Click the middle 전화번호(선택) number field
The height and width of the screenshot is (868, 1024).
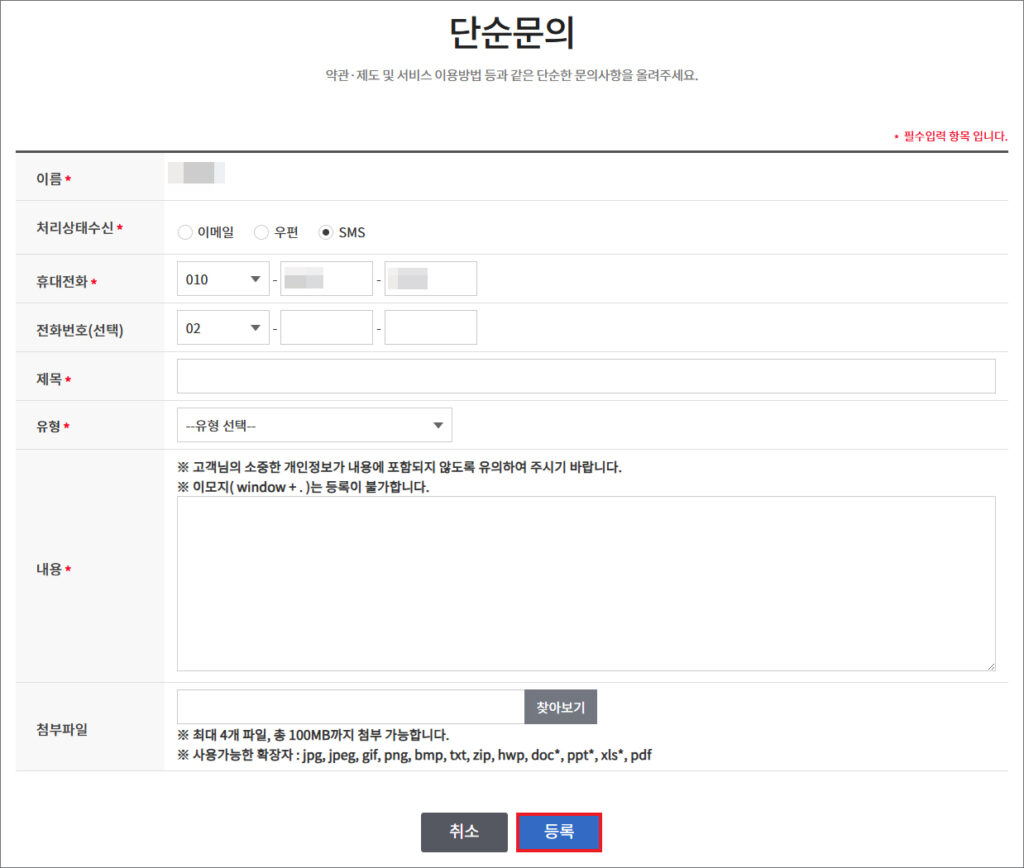[326, 328]
